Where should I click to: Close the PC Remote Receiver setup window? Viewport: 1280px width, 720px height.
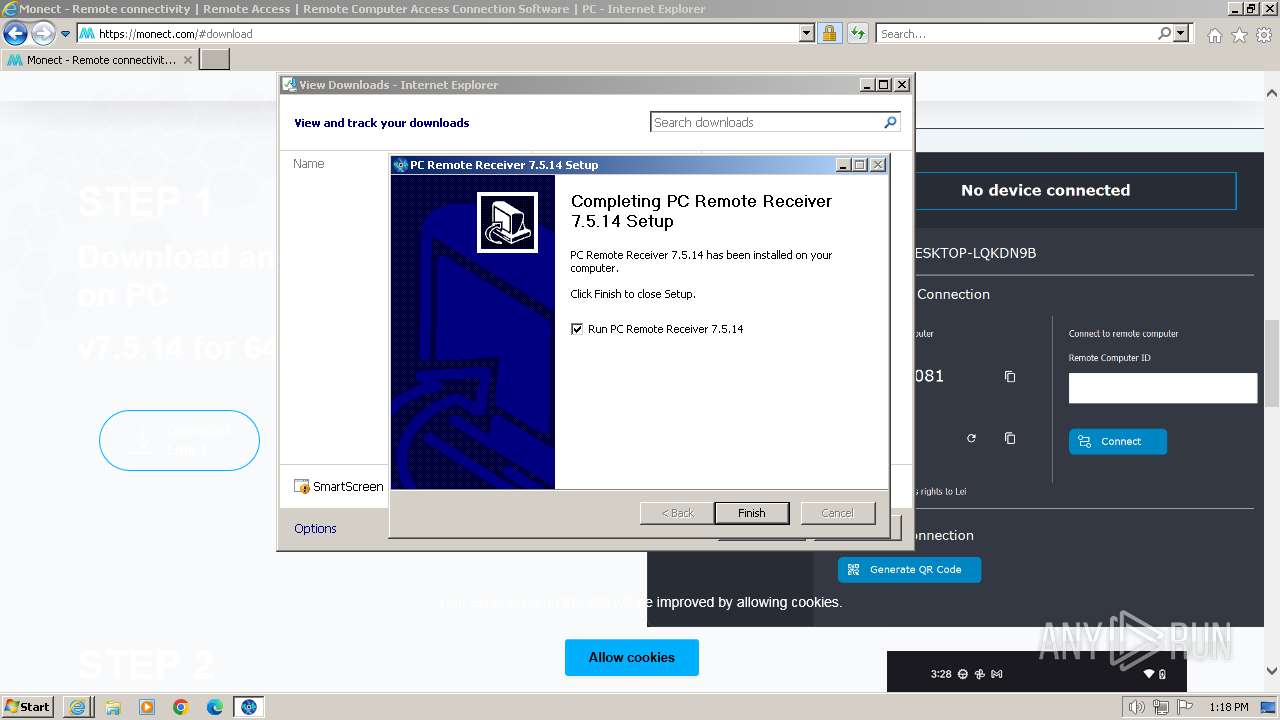point(878,165)
